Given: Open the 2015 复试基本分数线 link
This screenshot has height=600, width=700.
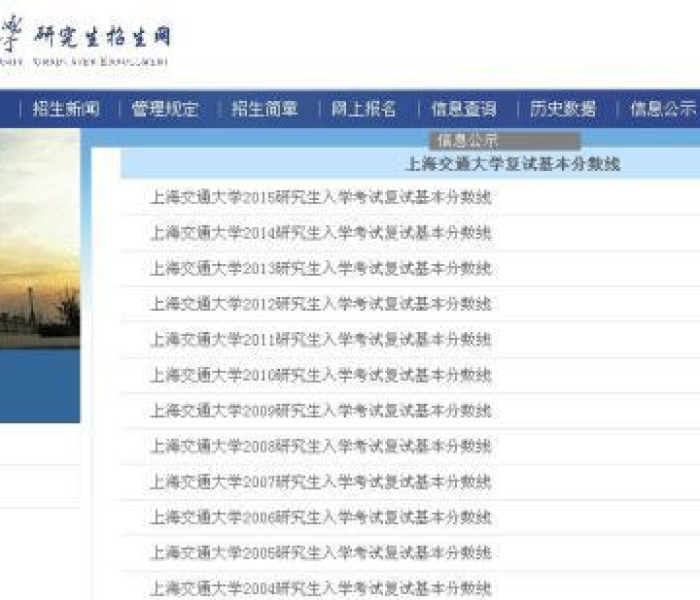Looking at the screenshot, I should [321, 197].
